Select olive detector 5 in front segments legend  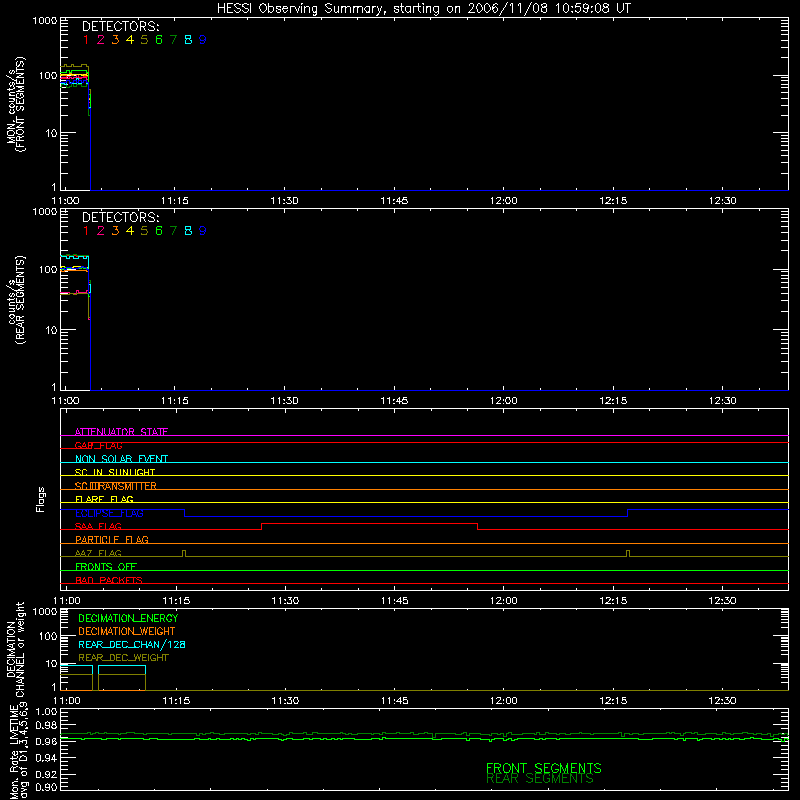point(144,40)
